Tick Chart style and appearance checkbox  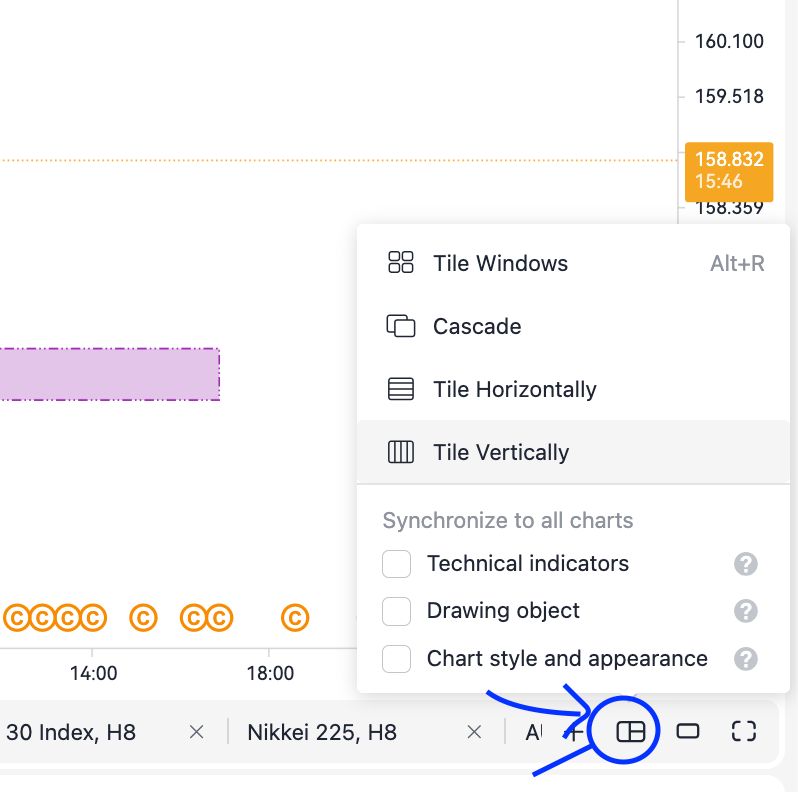coord(396,659)
